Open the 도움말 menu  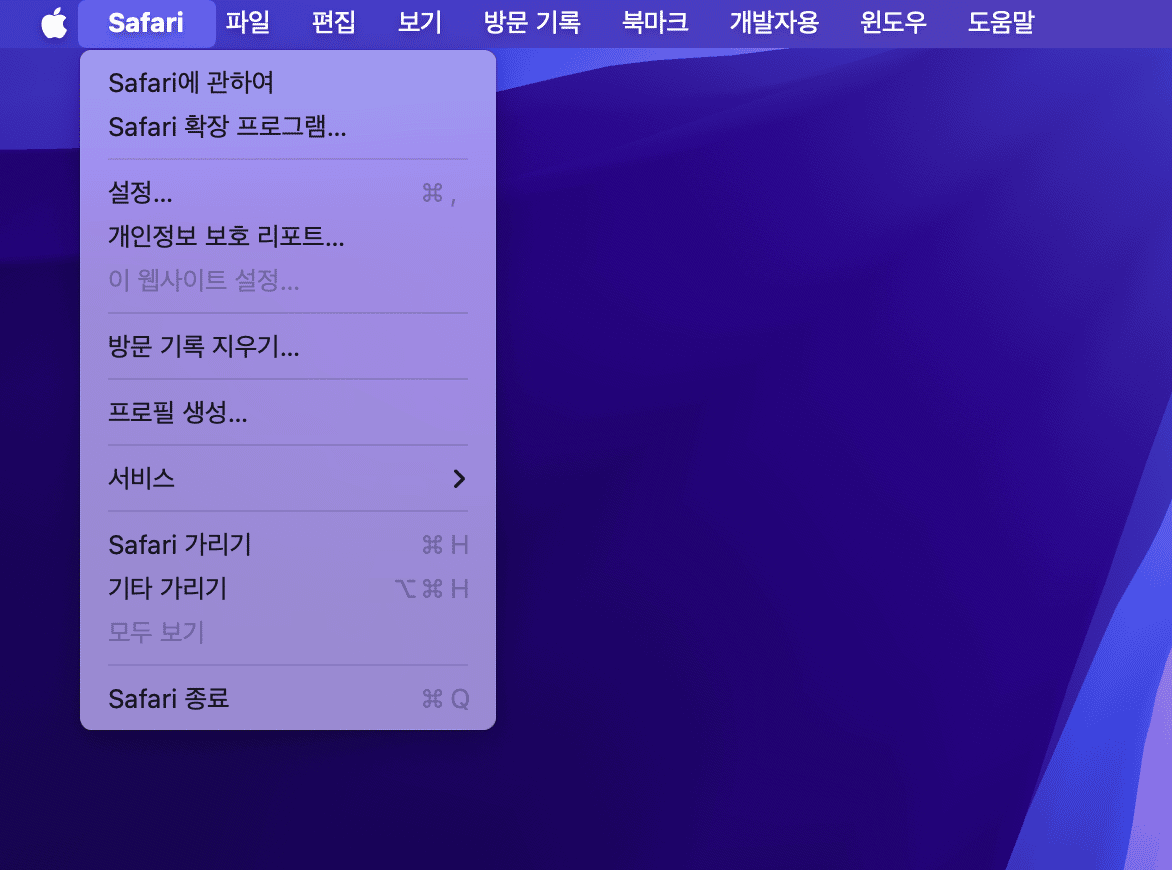click(1000, 23)
